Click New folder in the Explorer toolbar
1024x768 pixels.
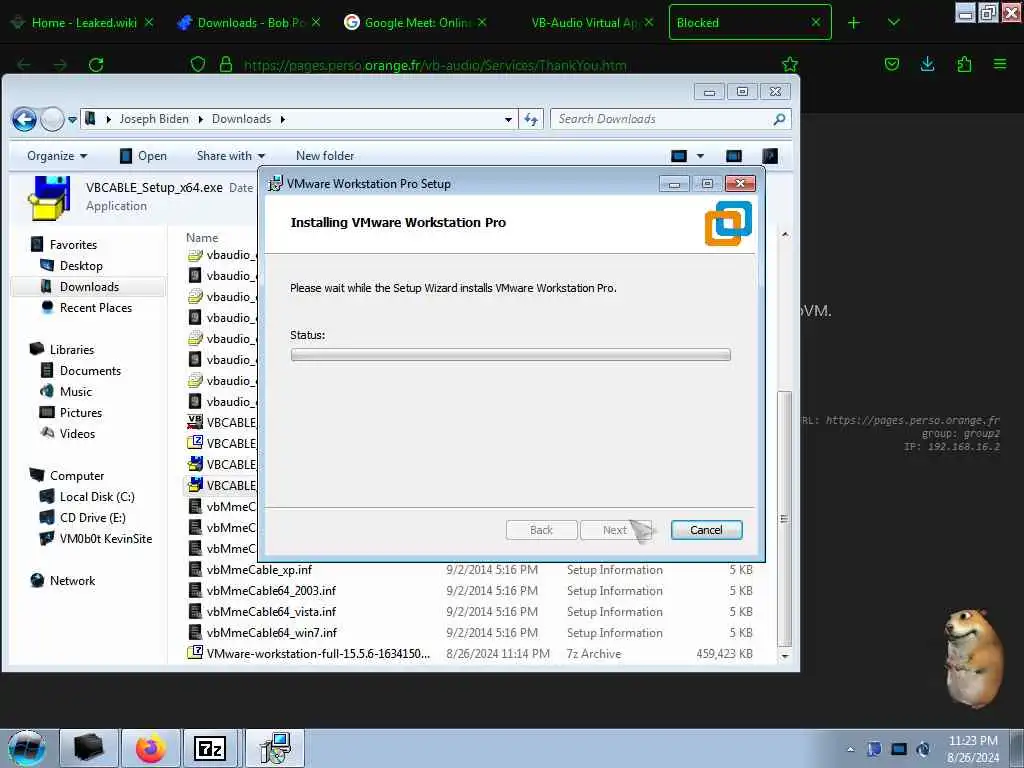(325, 155)
